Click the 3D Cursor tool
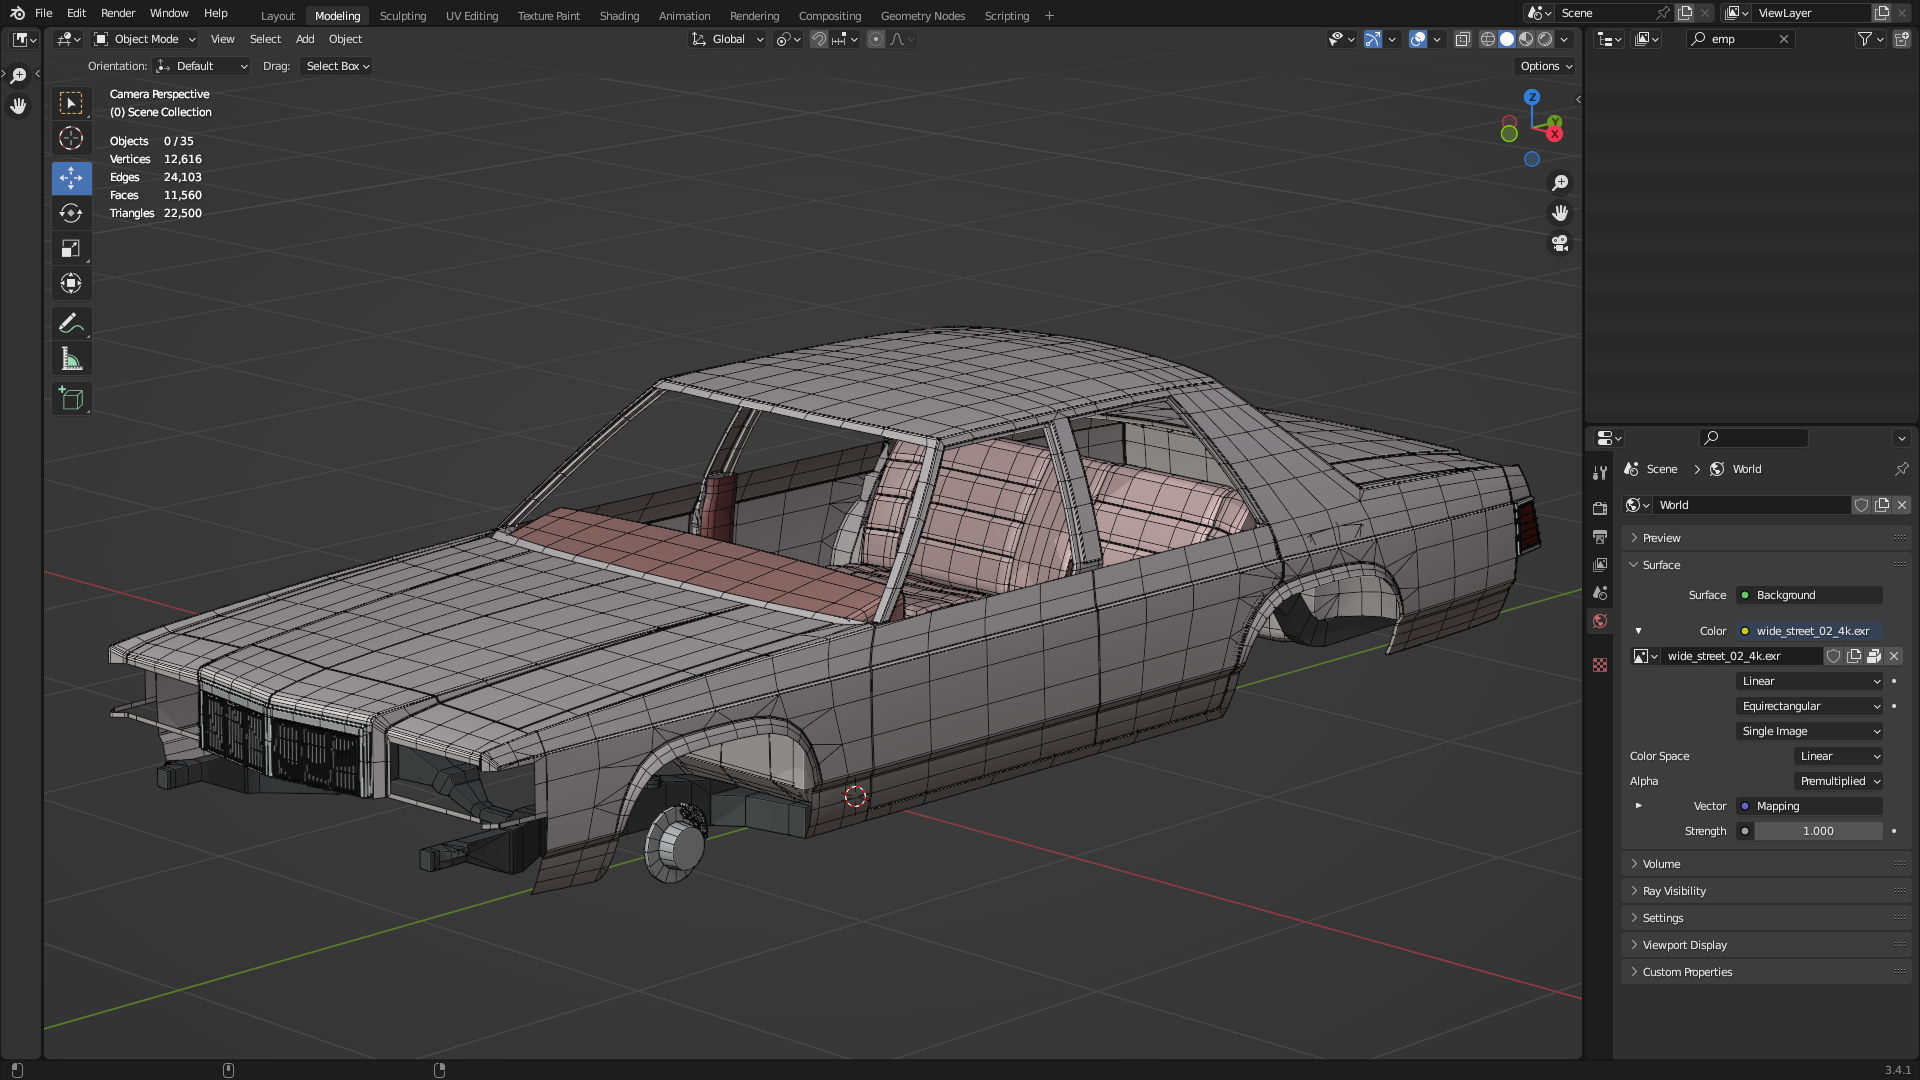 [x=71, y=138]
